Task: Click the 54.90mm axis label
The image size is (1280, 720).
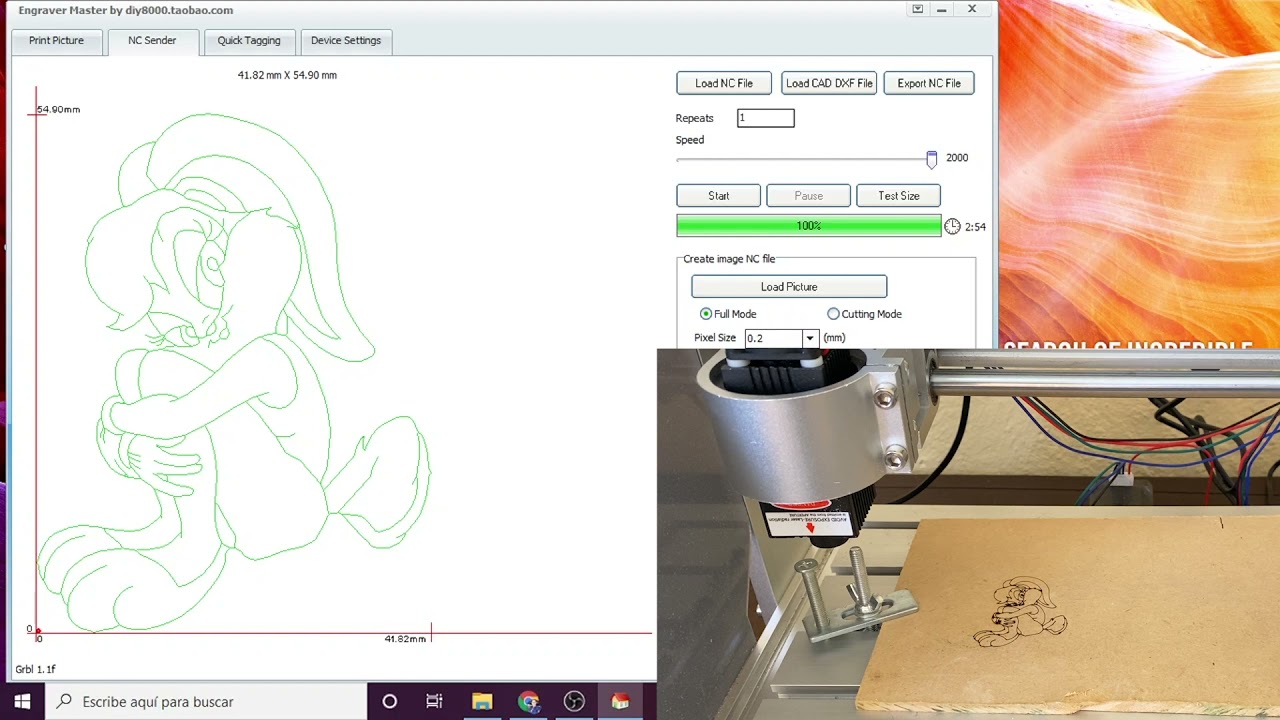Action: (58, 109)
